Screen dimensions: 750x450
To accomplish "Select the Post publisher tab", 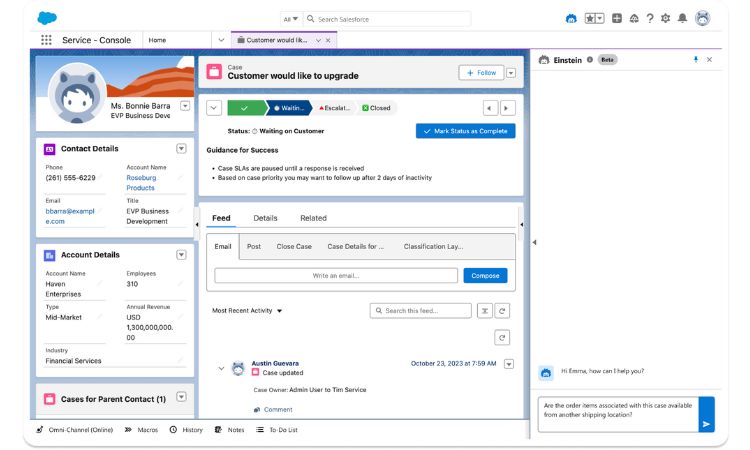I will point(254,247).
